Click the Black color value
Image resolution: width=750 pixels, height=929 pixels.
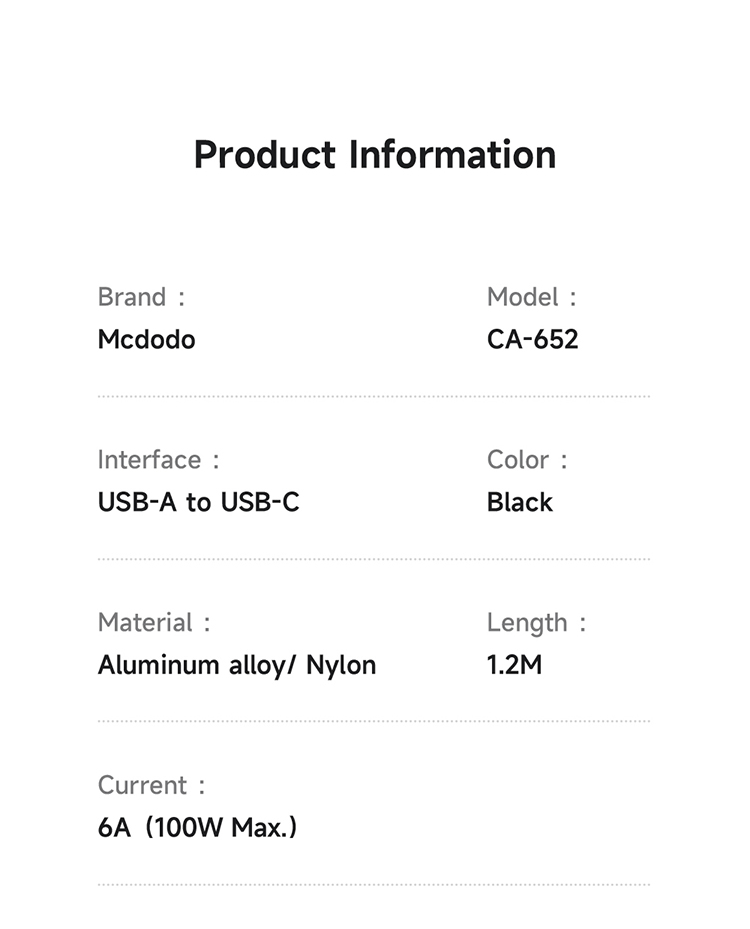(x=519, y=502)
